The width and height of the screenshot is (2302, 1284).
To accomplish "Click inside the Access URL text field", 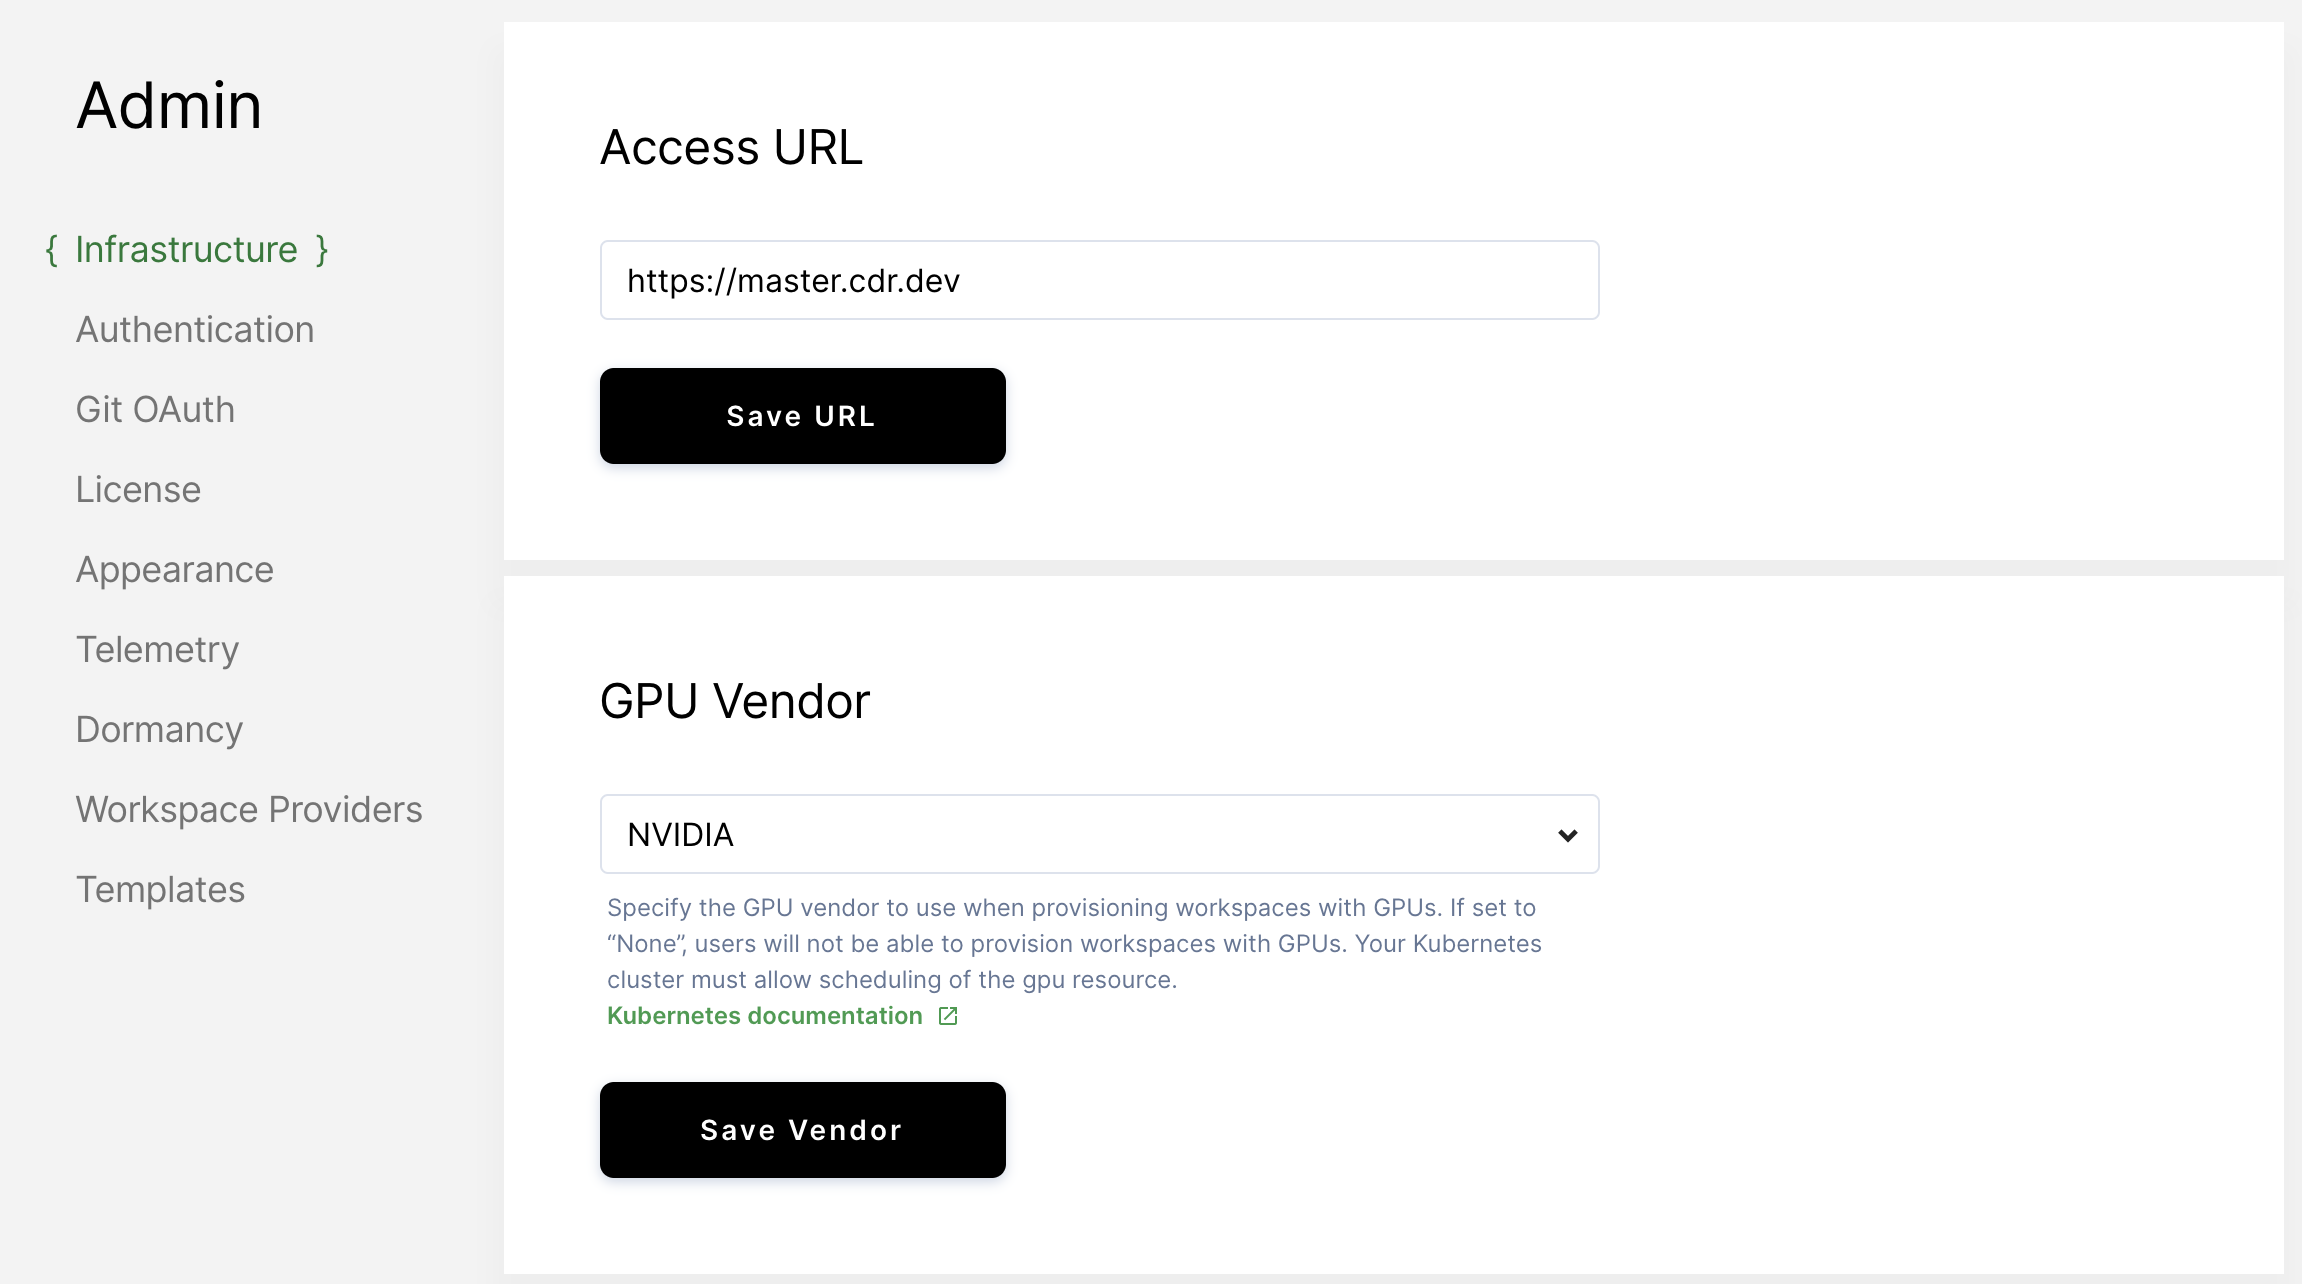I will (1098, 281).
